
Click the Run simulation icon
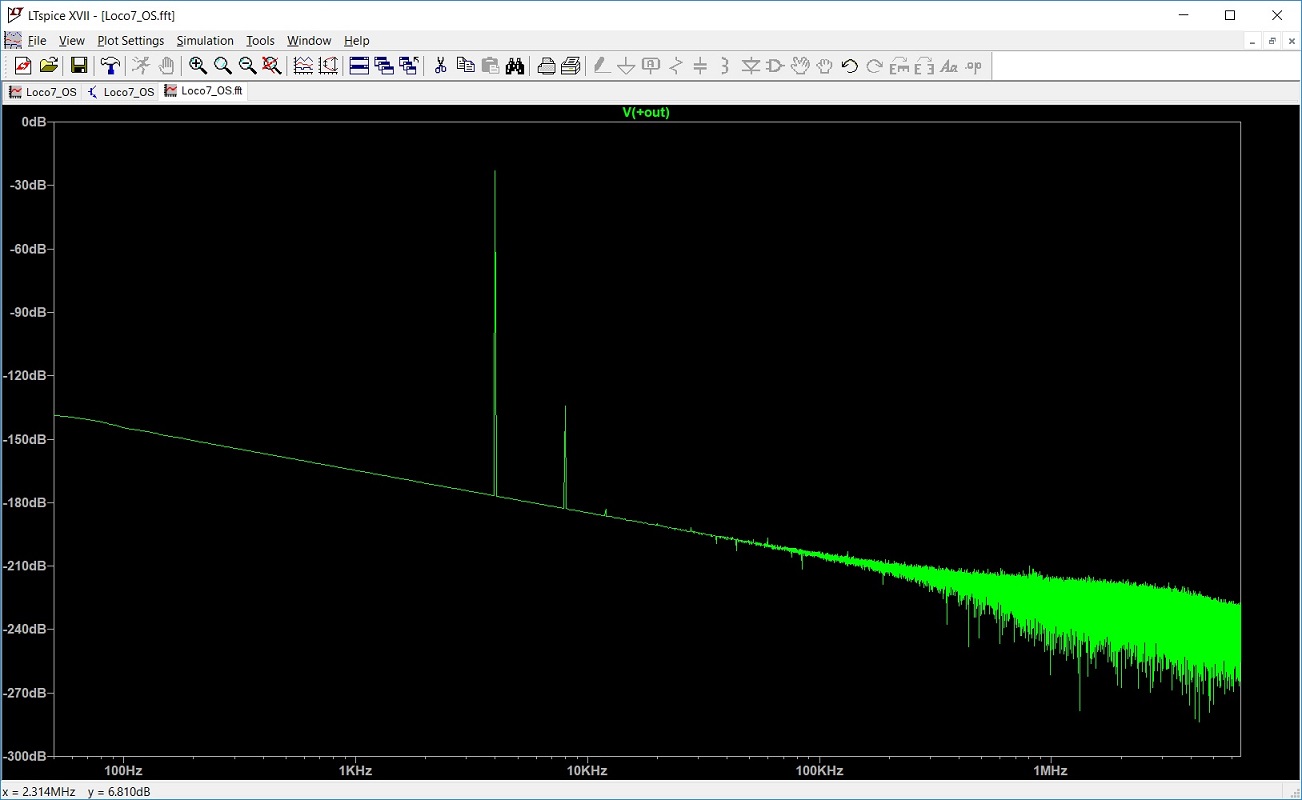coord(141,66)
